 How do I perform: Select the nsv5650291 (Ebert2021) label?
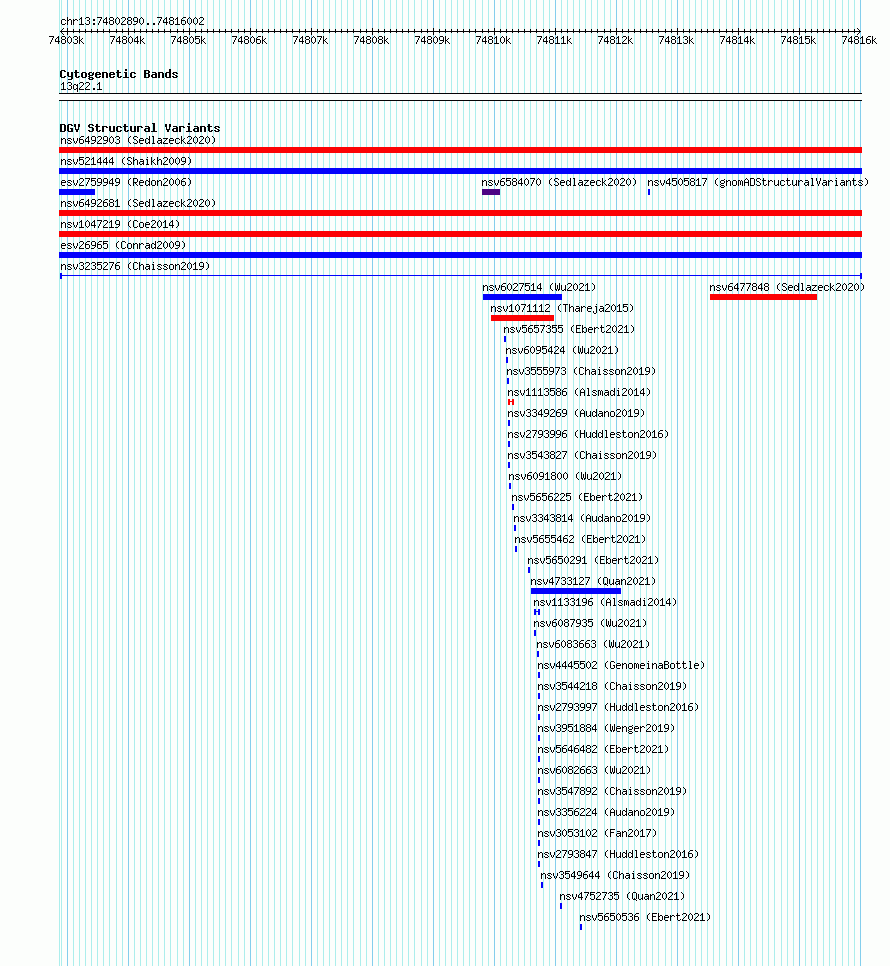[593, 560]
